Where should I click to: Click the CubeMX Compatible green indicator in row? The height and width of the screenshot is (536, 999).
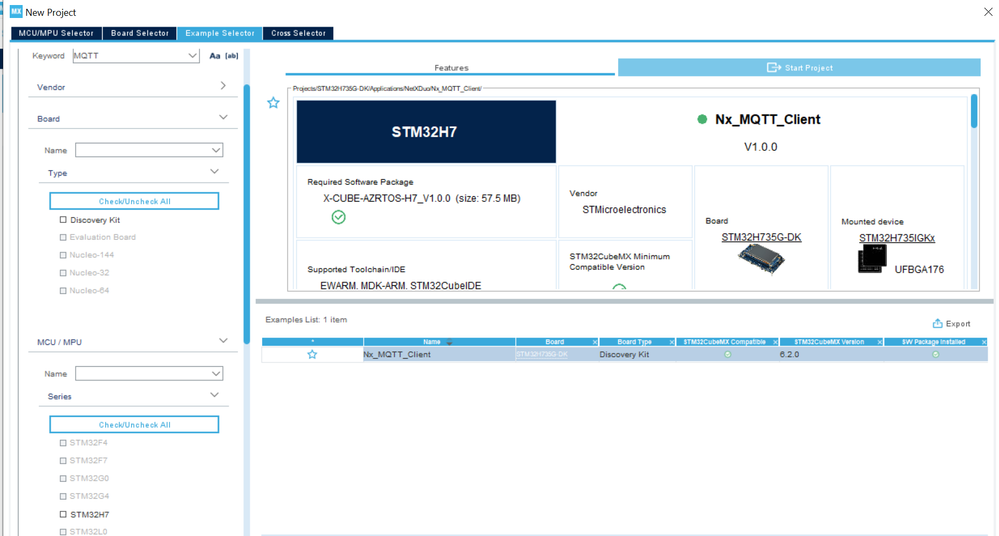click(728, 354)
